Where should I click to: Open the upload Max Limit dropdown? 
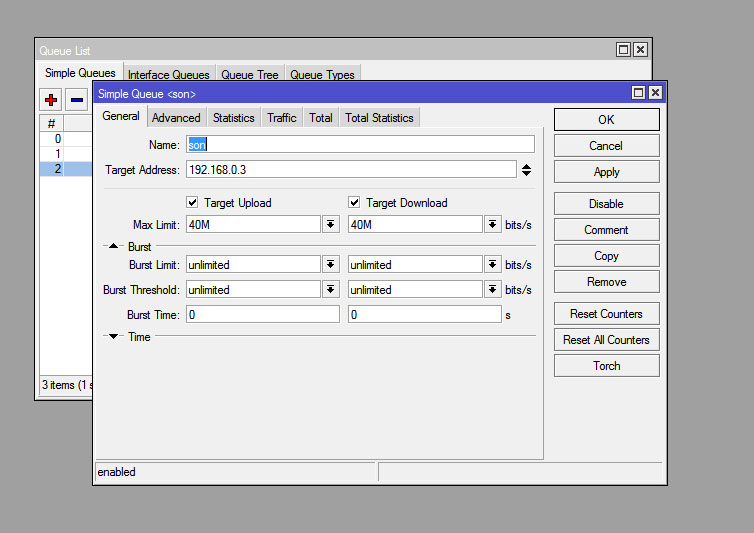point(330,225)
